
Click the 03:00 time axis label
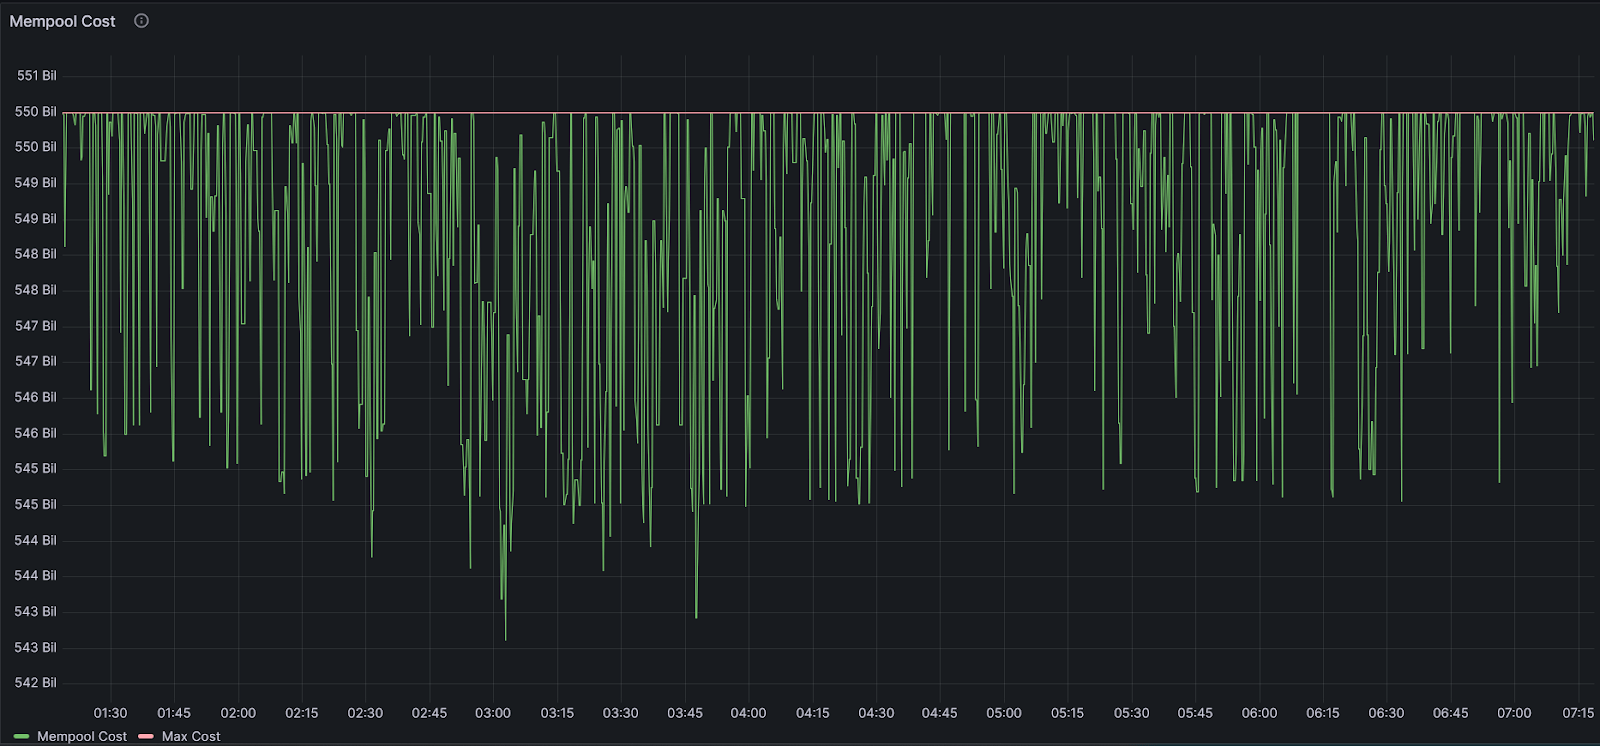[x=493, y=713]
